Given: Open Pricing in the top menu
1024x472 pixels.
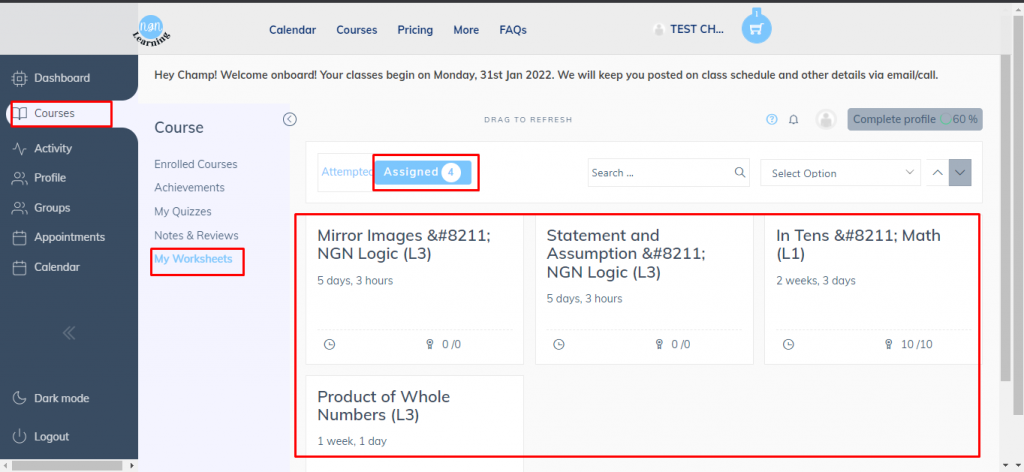Looking at the screenshot, I should coord(415,30).
